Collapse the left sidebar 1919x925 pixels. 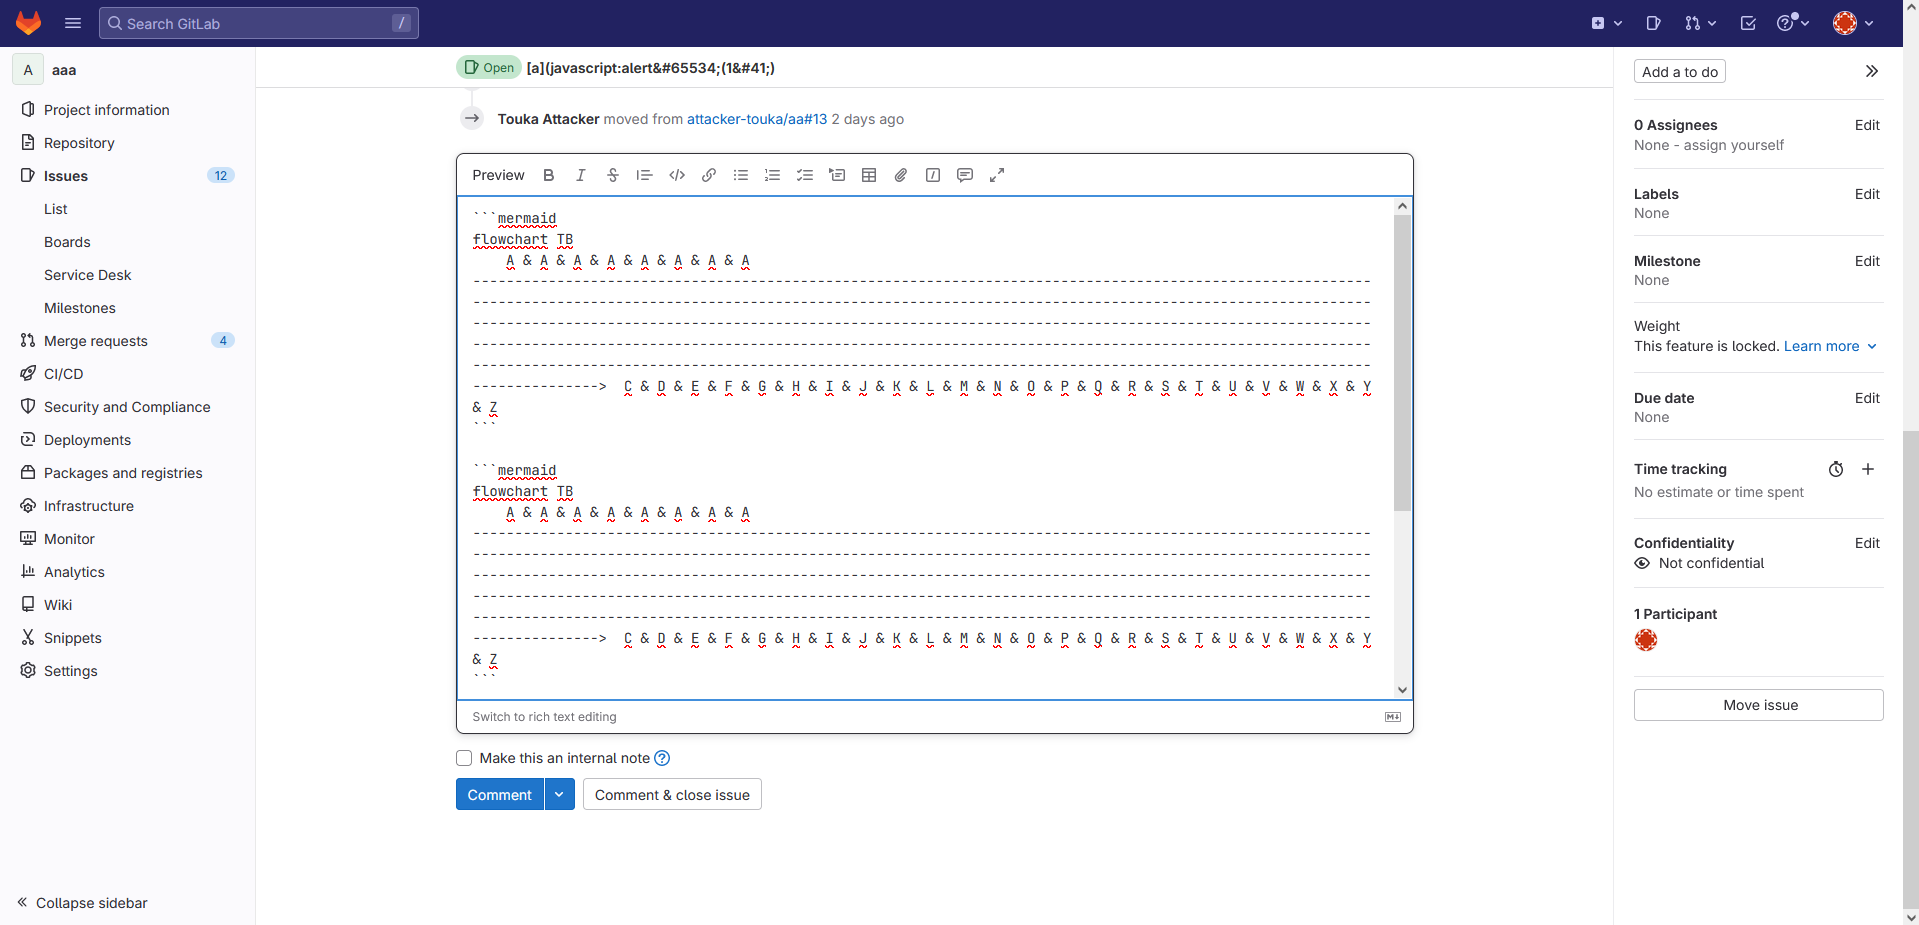pyautogui.click(x=82, y=903)
